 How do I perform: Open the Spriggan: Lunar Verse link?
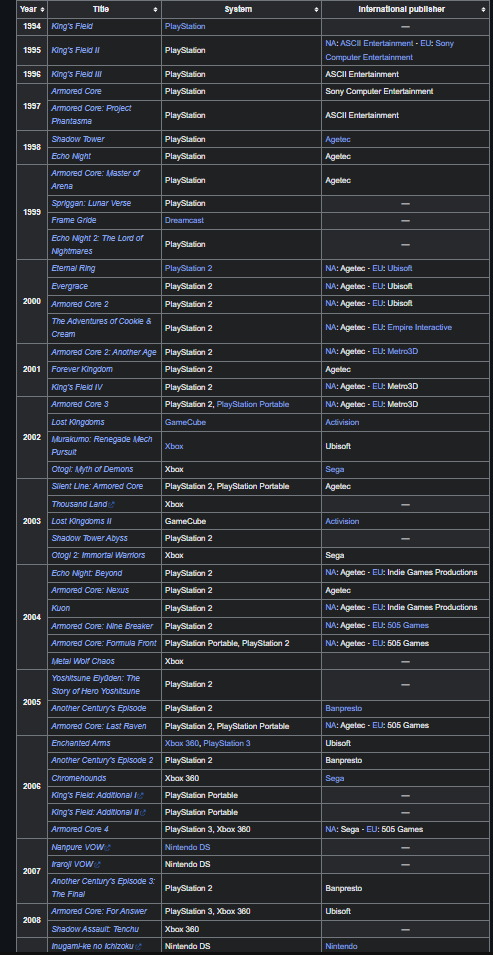91,203
